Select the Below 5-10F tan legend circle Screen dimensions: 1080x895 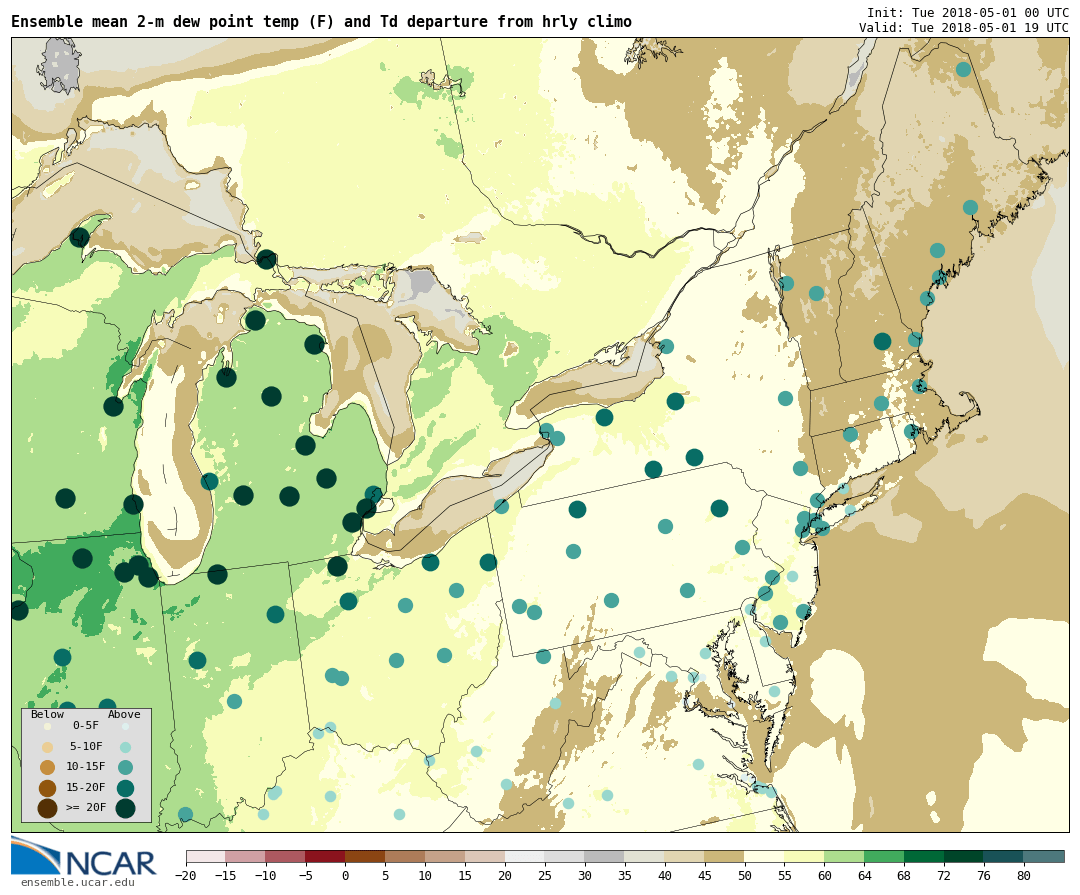(48, 747)
